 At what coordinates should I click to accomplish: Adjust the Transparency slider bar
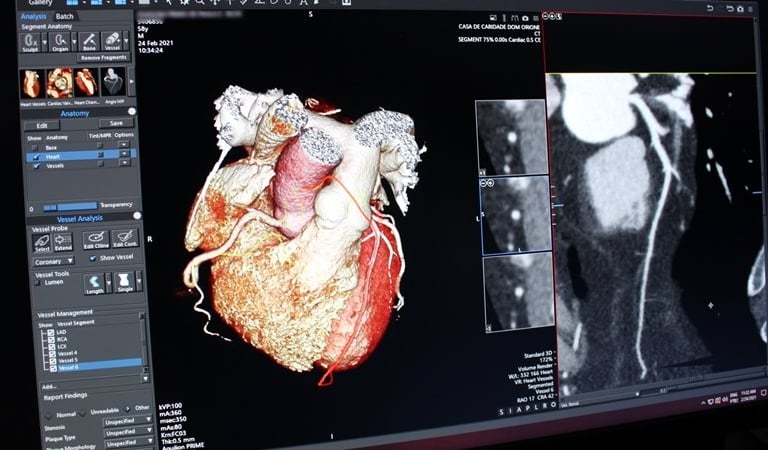70,207
